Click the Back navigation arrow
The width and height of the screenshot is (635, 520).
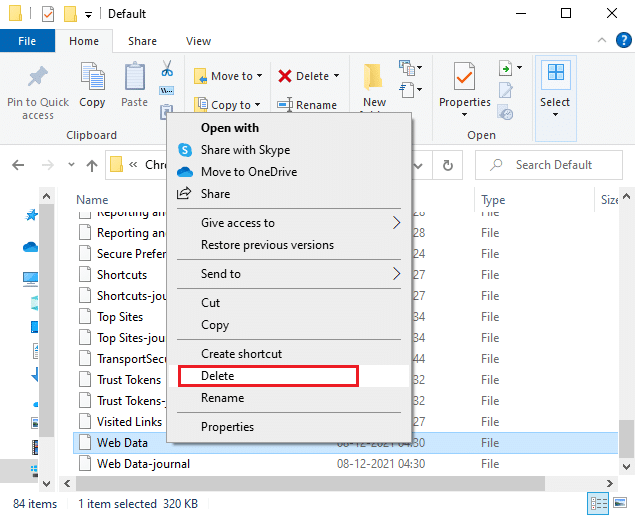[x=18, y=165]
